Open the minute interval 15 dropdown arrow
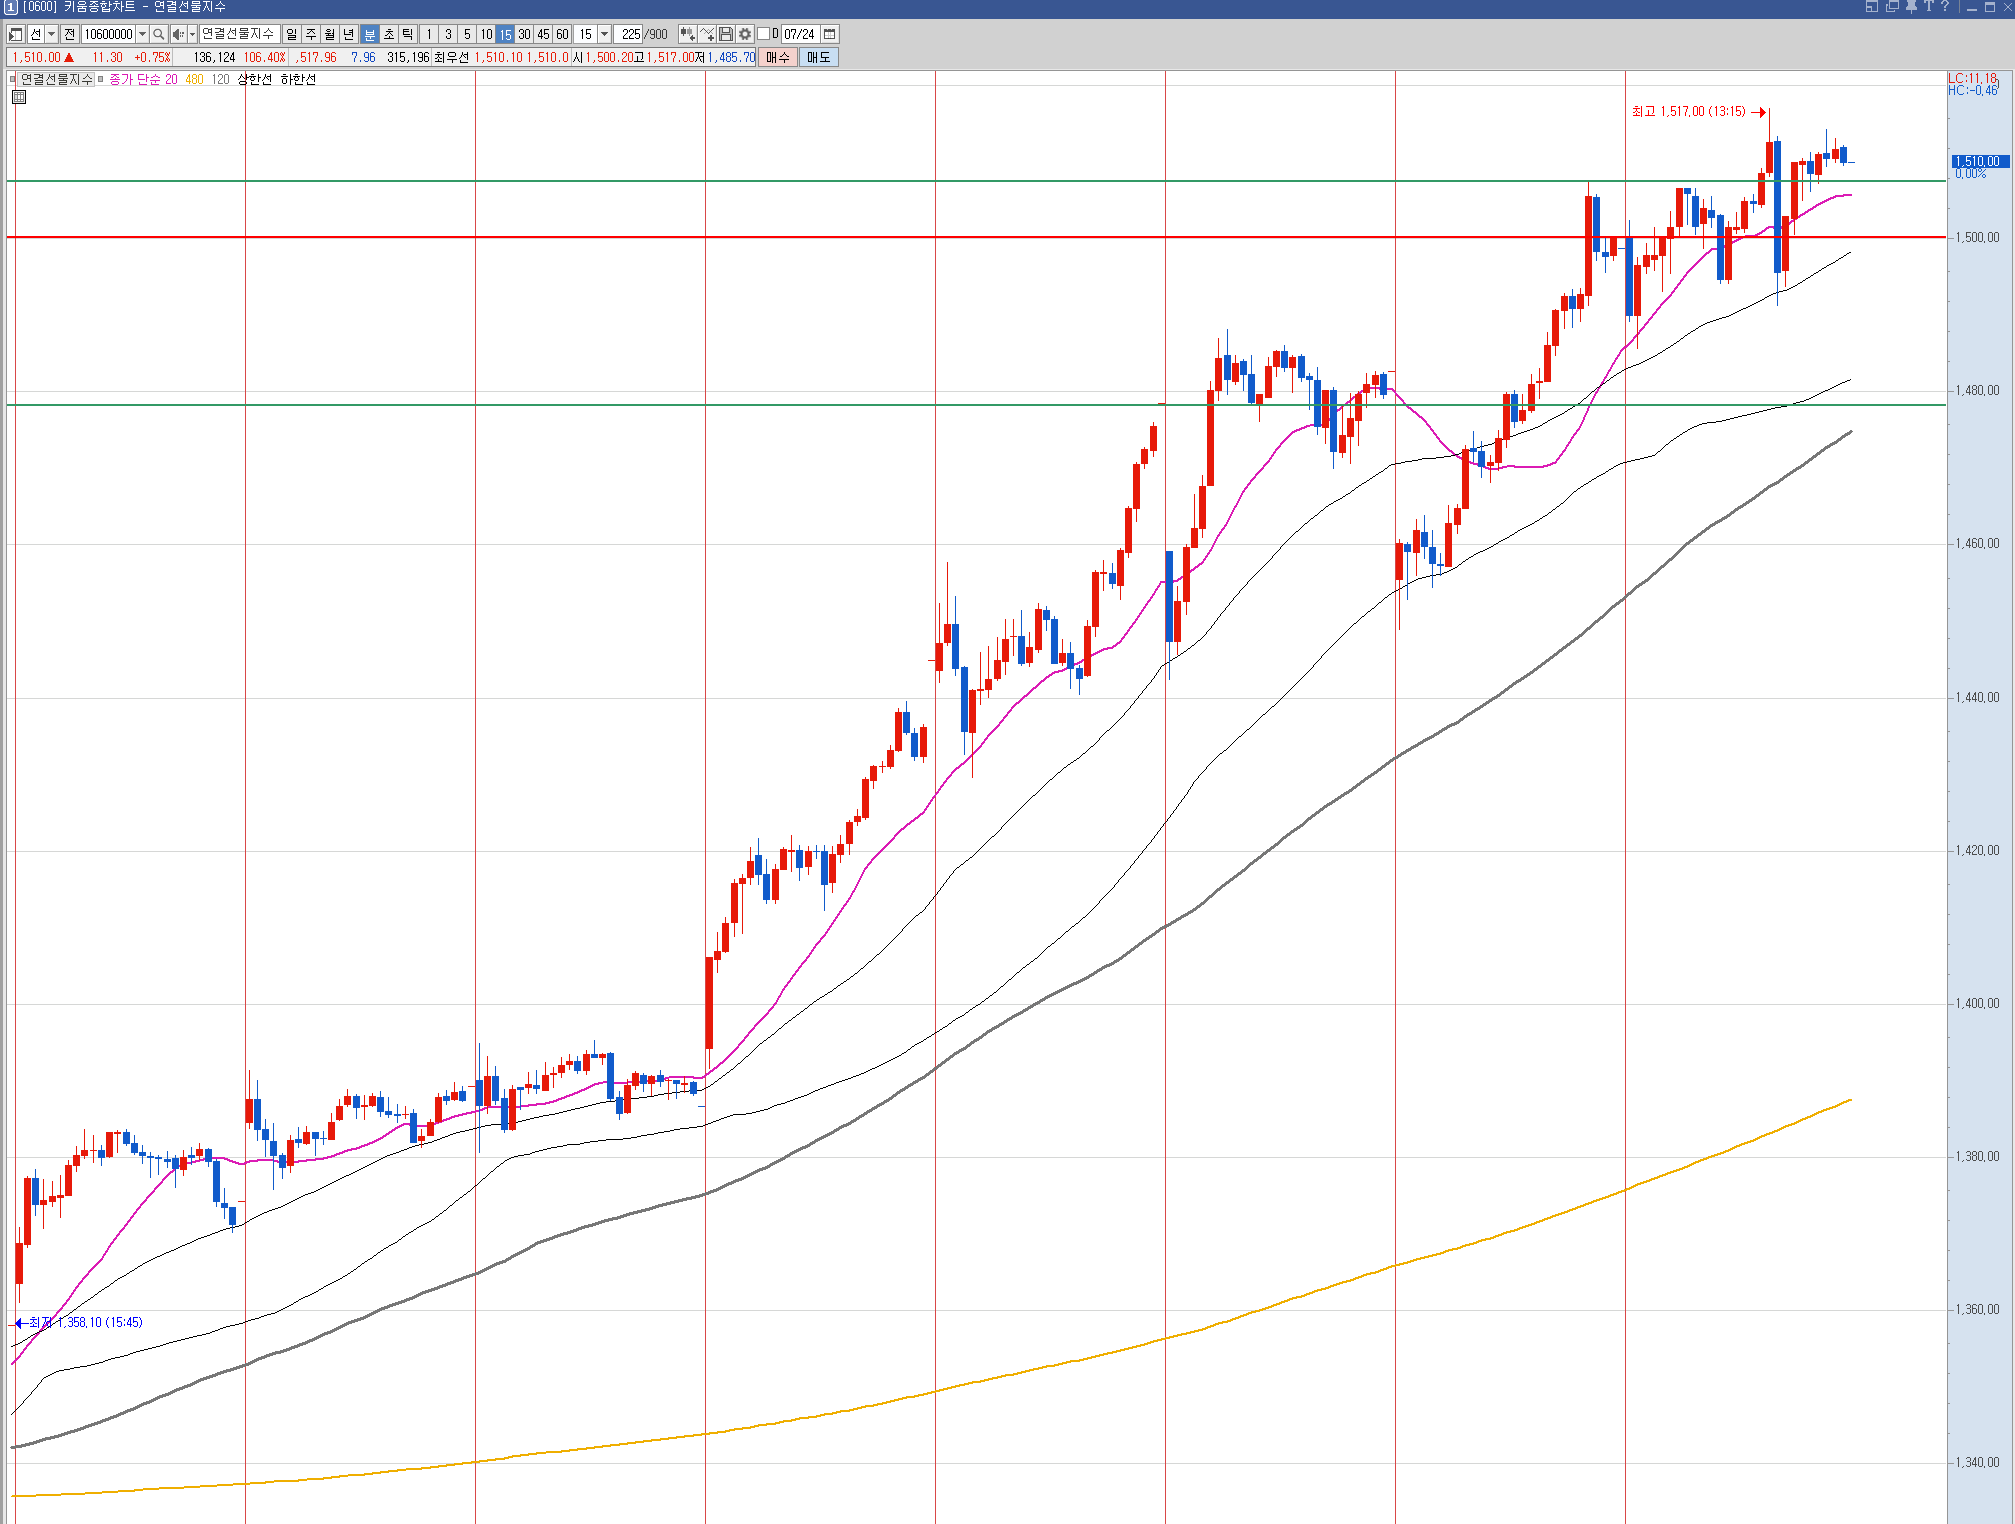2015x1524 pixels. point(604,34)
